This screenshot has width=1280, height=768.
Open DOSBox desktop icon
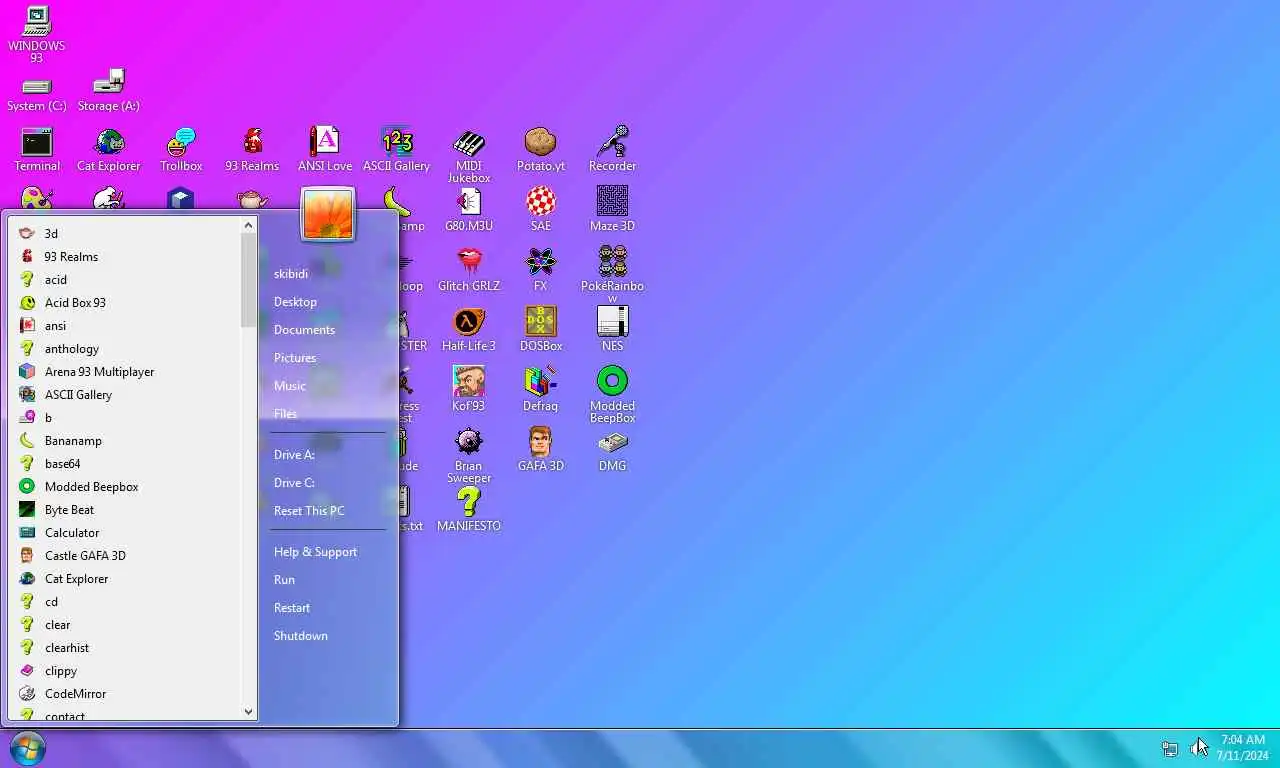click(x=541, y=329)
